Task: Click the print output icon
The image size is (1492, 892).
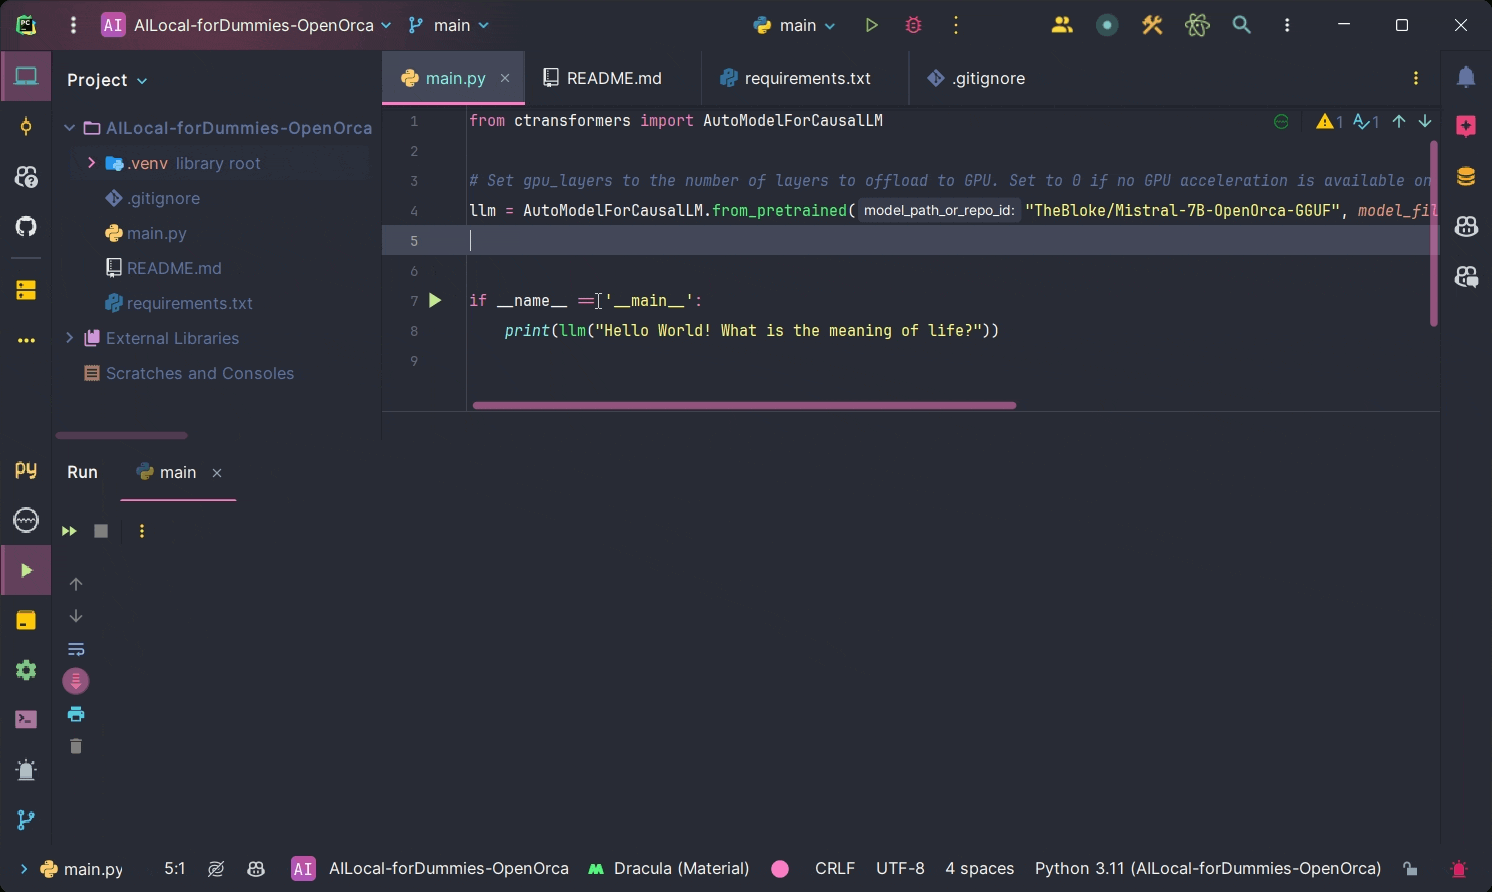Action: [x=76, y=714]
